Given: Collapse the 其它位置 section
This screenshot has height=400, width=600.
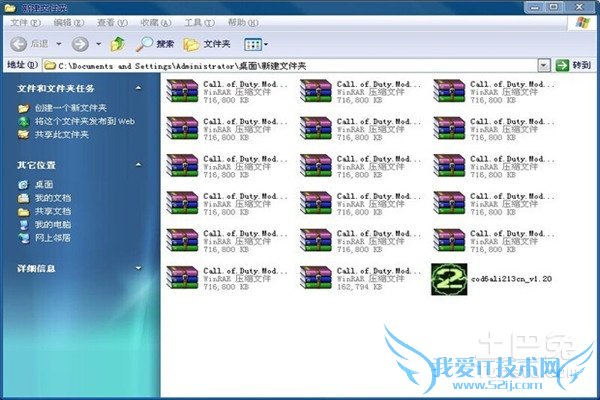Looking at the screenshot, I should coord(139,165).
